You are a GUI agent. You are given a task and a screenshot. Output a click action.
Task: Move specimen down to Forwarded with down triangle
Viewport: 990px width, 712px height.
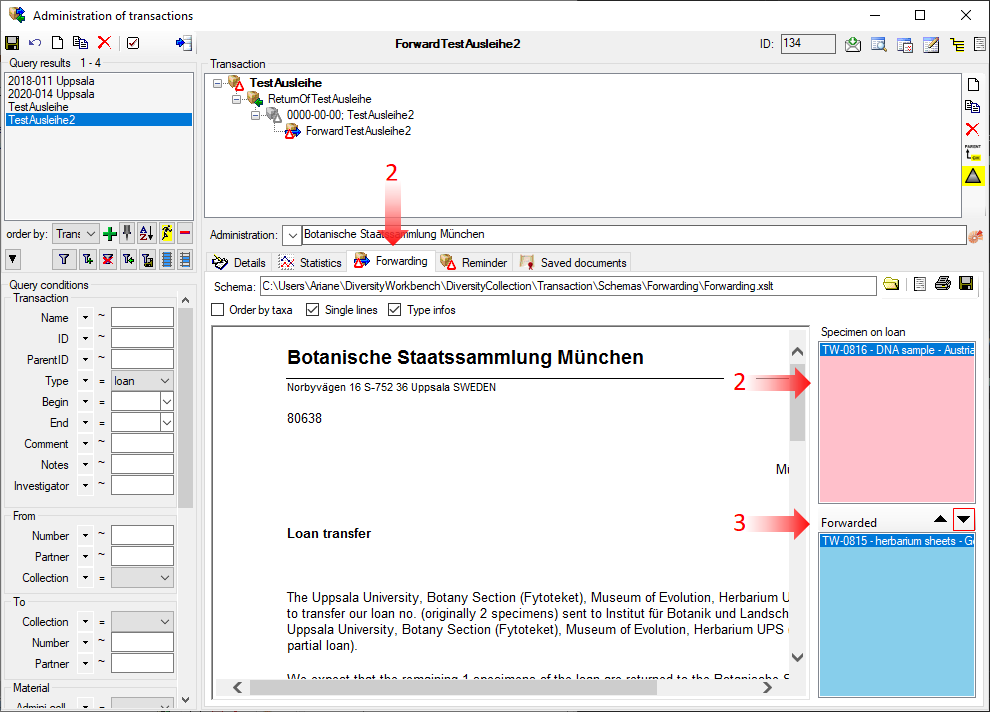point(963,519)
